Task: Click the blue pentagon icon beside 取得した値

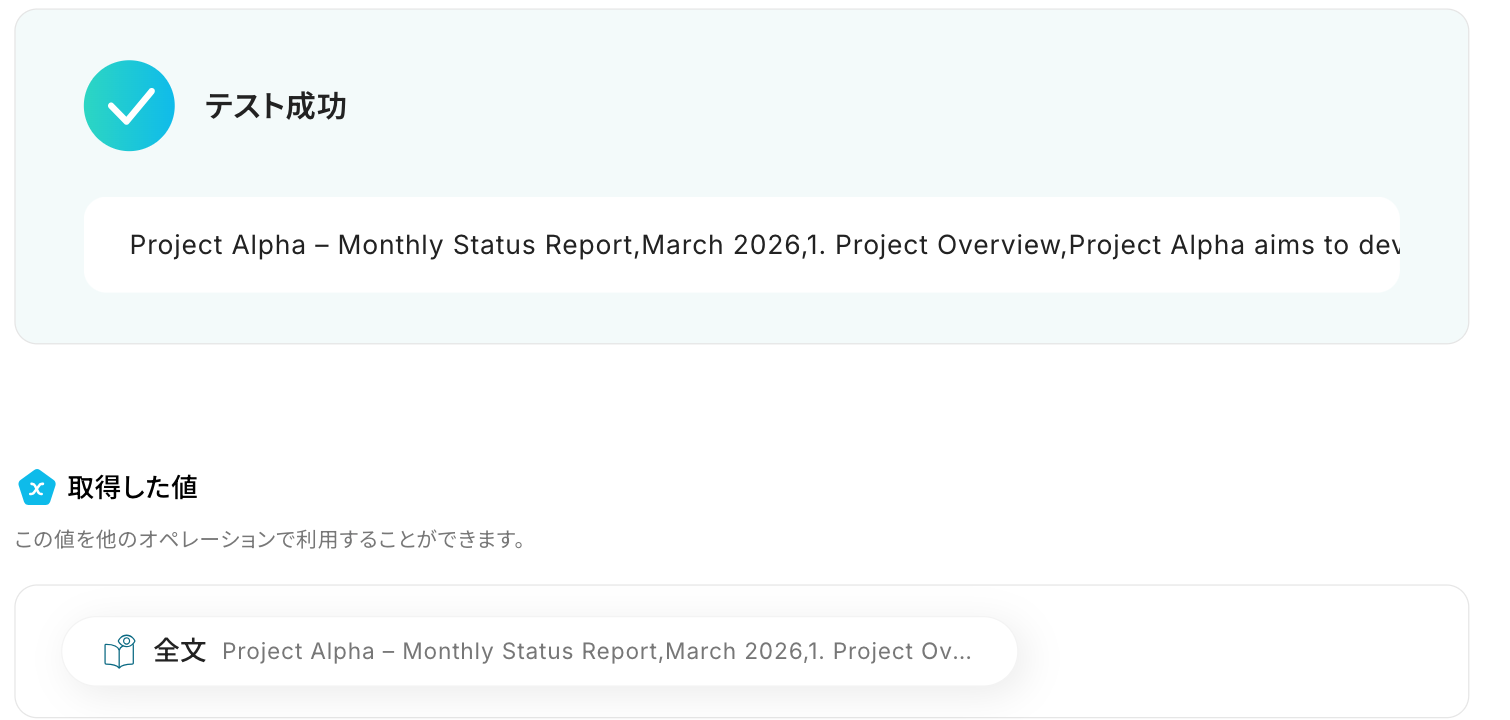Action: 37,488
